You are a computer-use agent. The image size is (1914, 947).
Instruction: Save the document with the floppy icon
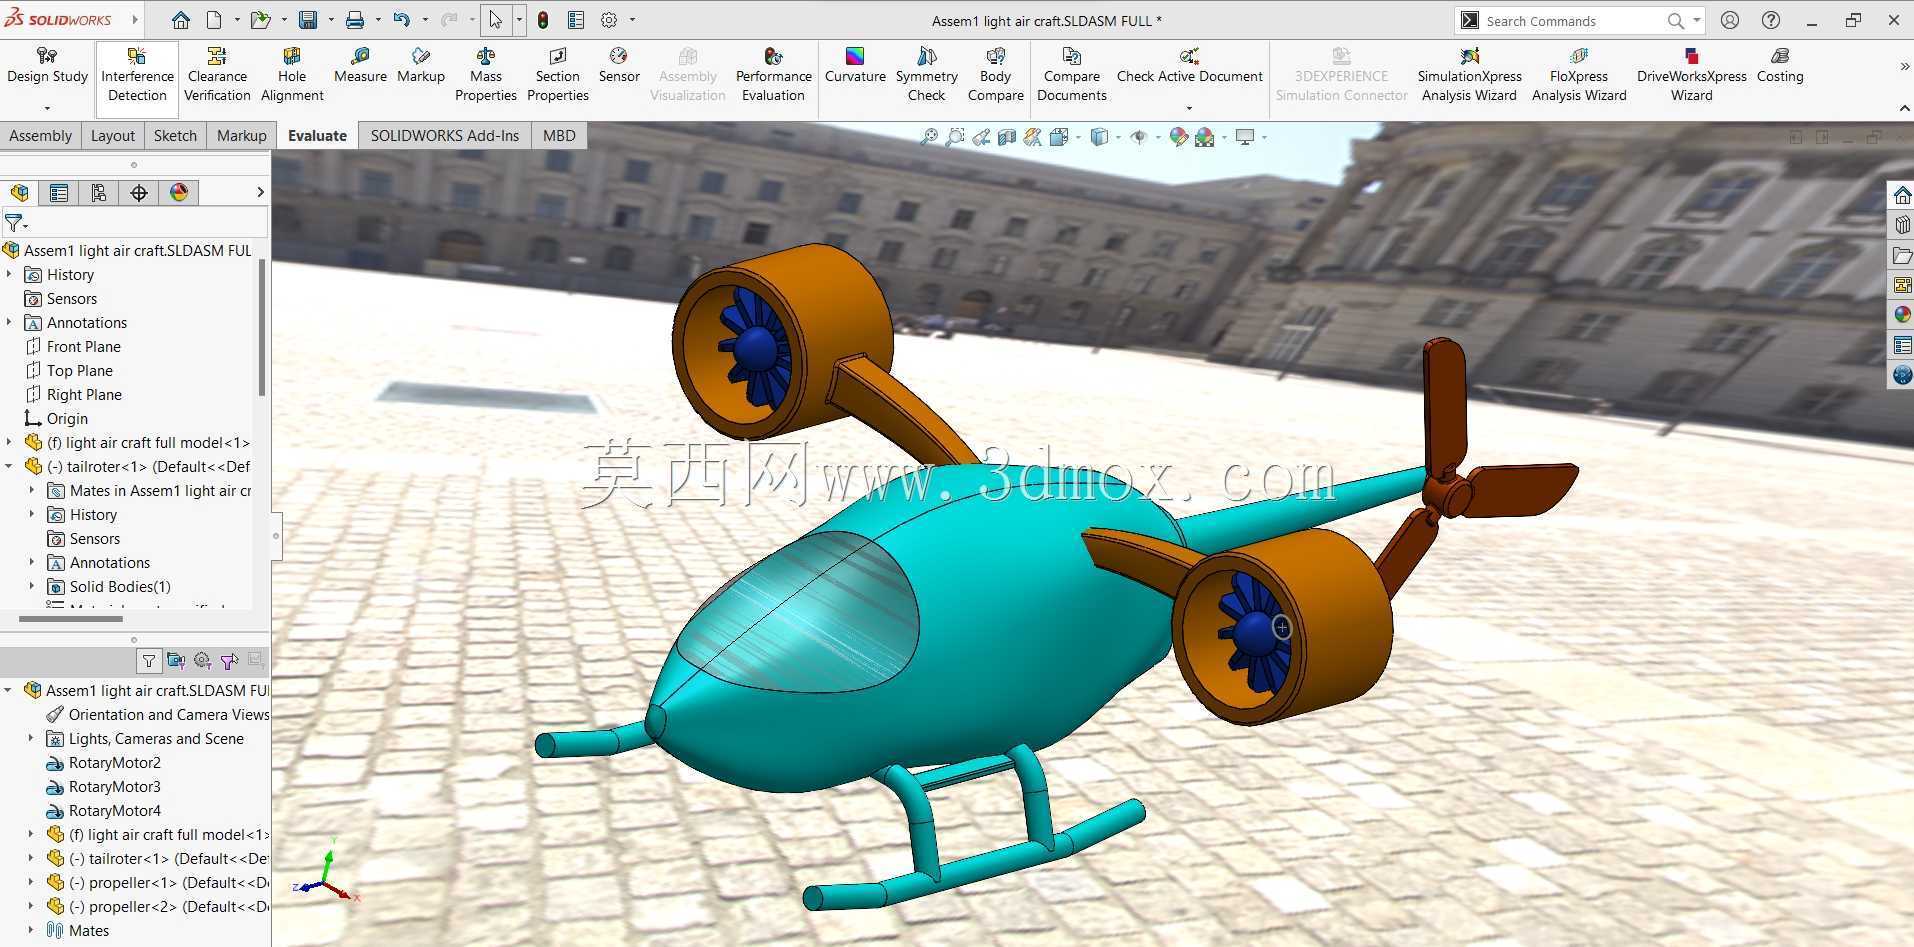308,20
